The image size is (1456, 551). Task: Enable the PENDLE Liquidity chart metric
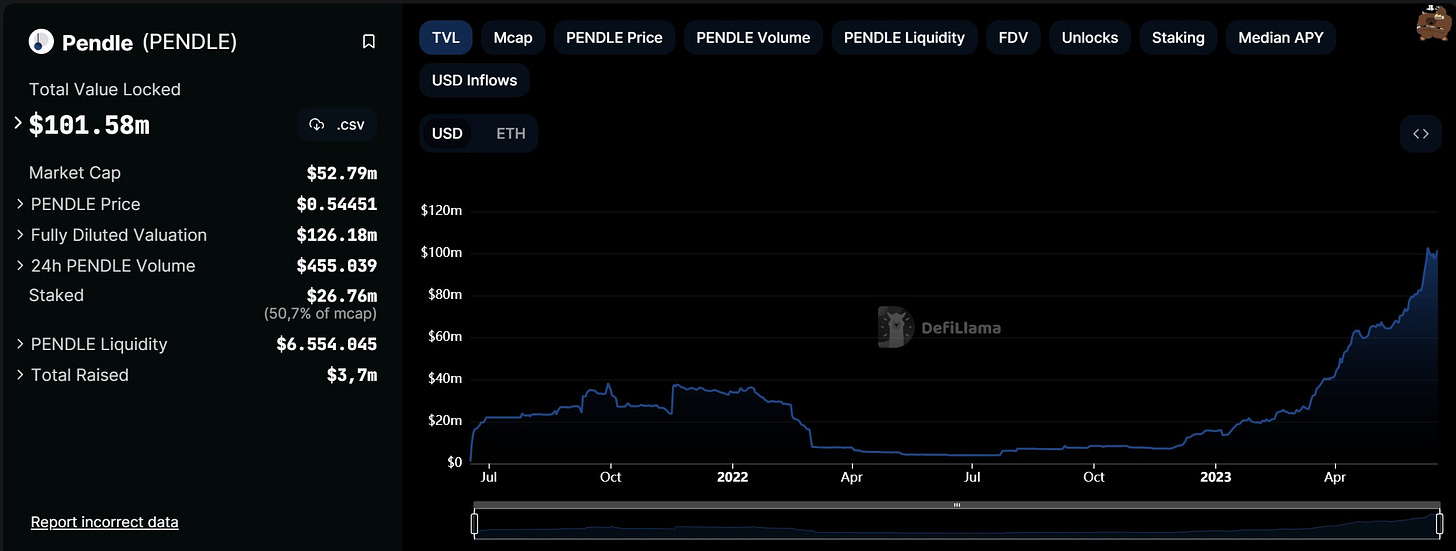(904, 38)
